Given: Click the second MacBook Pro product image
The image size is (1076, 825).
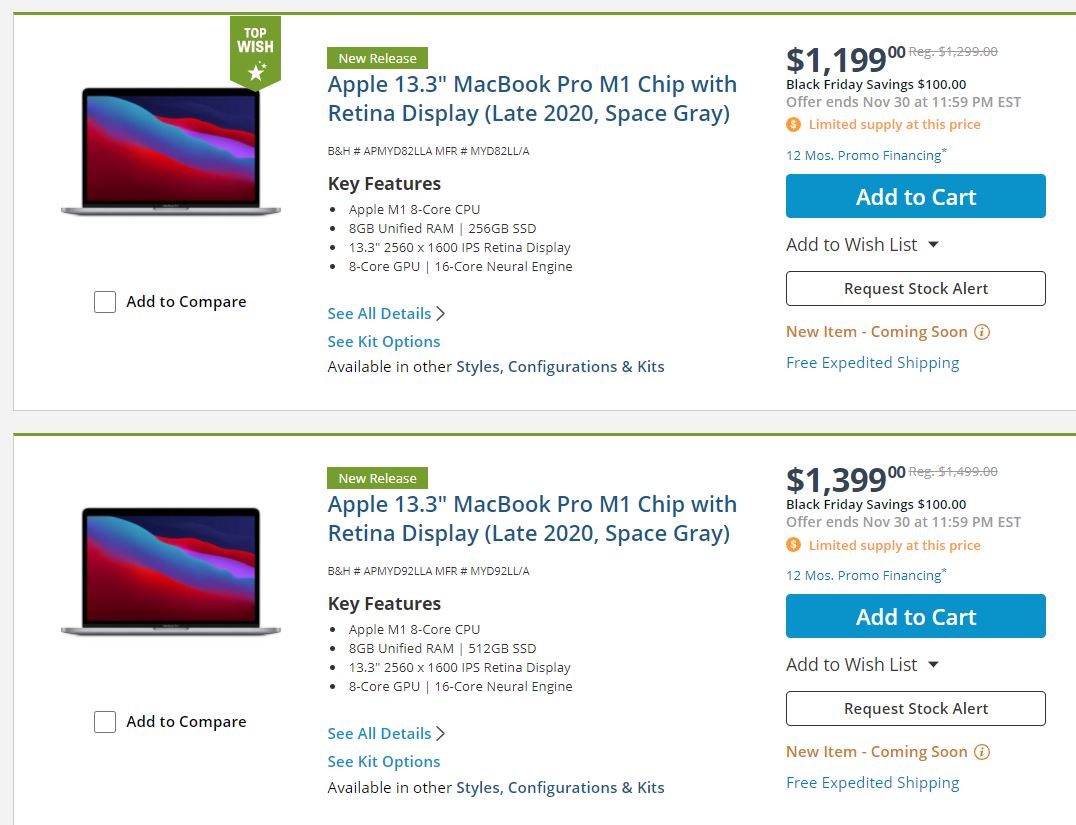Looking at the screenshot, I should pyautogui.click(x=171, y=571).
